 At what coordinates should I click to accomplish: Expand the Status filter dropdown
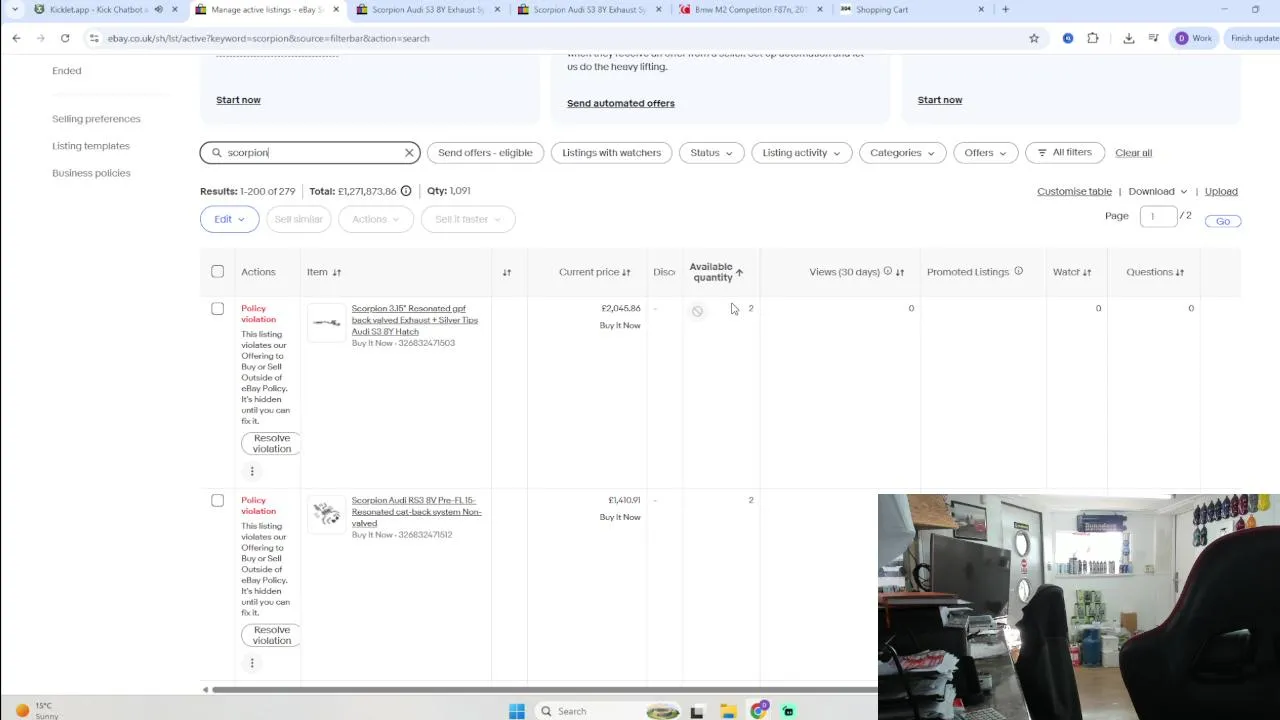click(x=711, y=153)
